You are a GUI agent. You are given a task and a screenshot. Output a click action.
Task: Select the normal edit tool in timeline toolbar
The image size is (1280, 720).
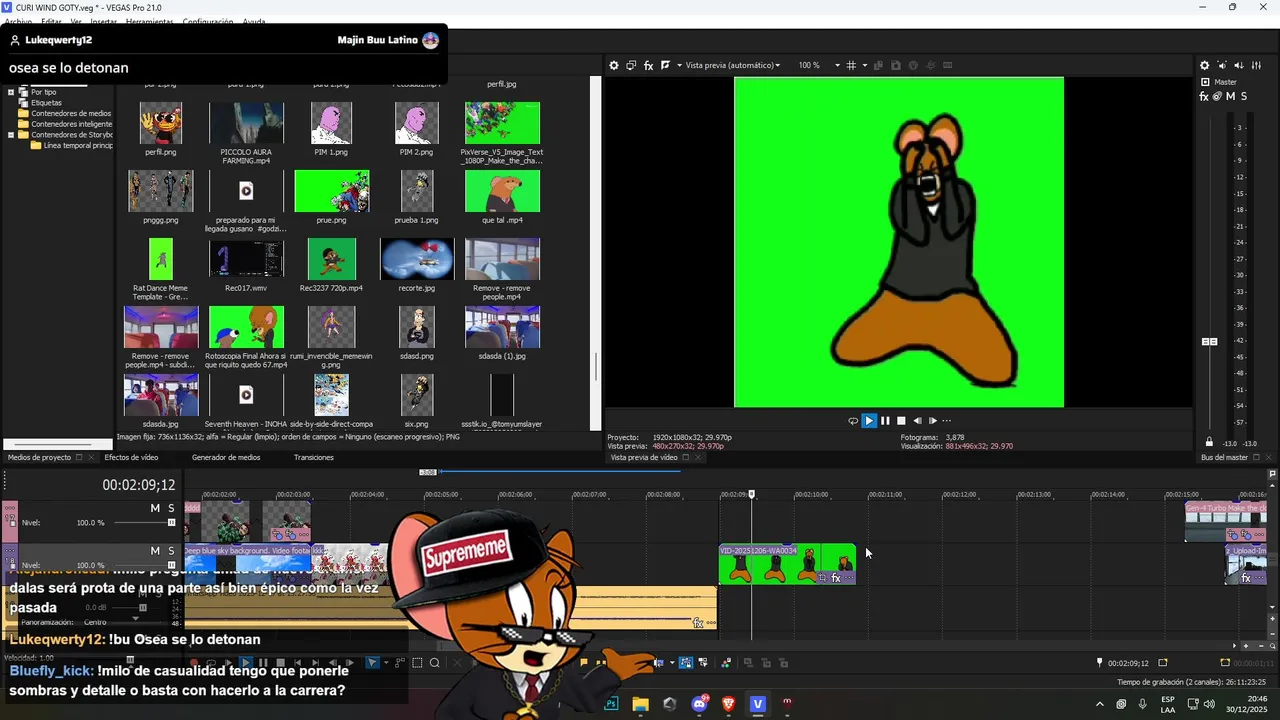pyautogui.click(x=372, y=662)
